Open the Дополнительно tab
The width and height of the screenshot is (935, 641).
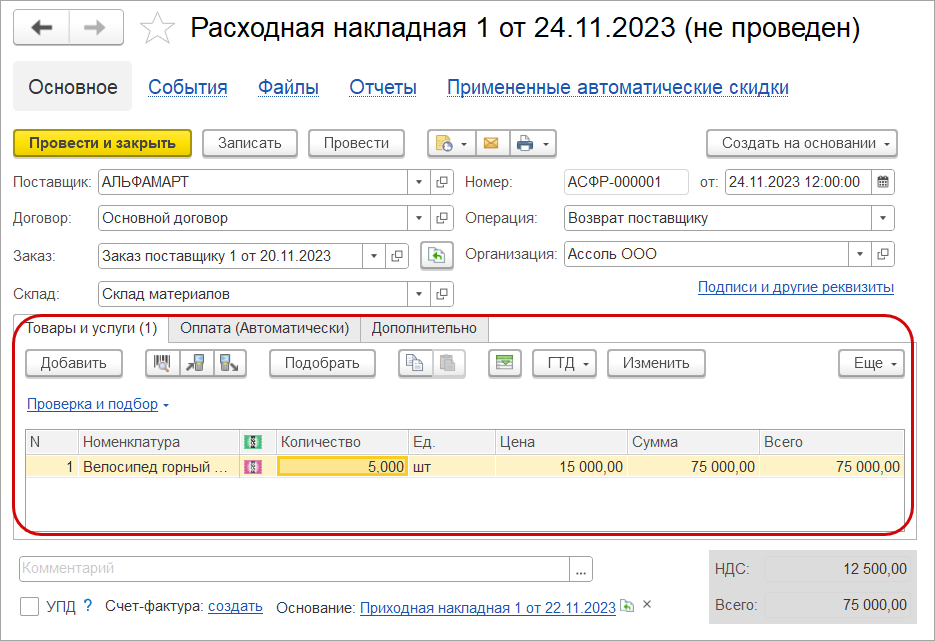point(424,328)
